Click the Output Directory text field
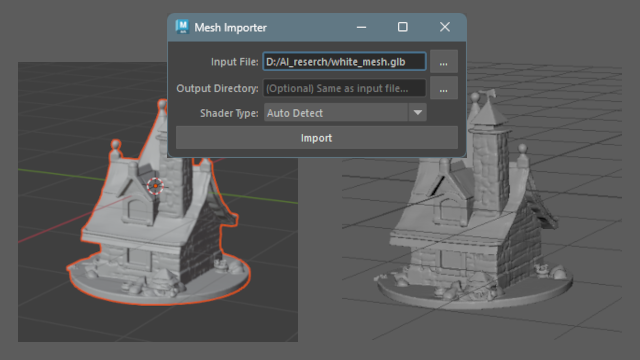The image size is (640, 360). coord(344,88)
